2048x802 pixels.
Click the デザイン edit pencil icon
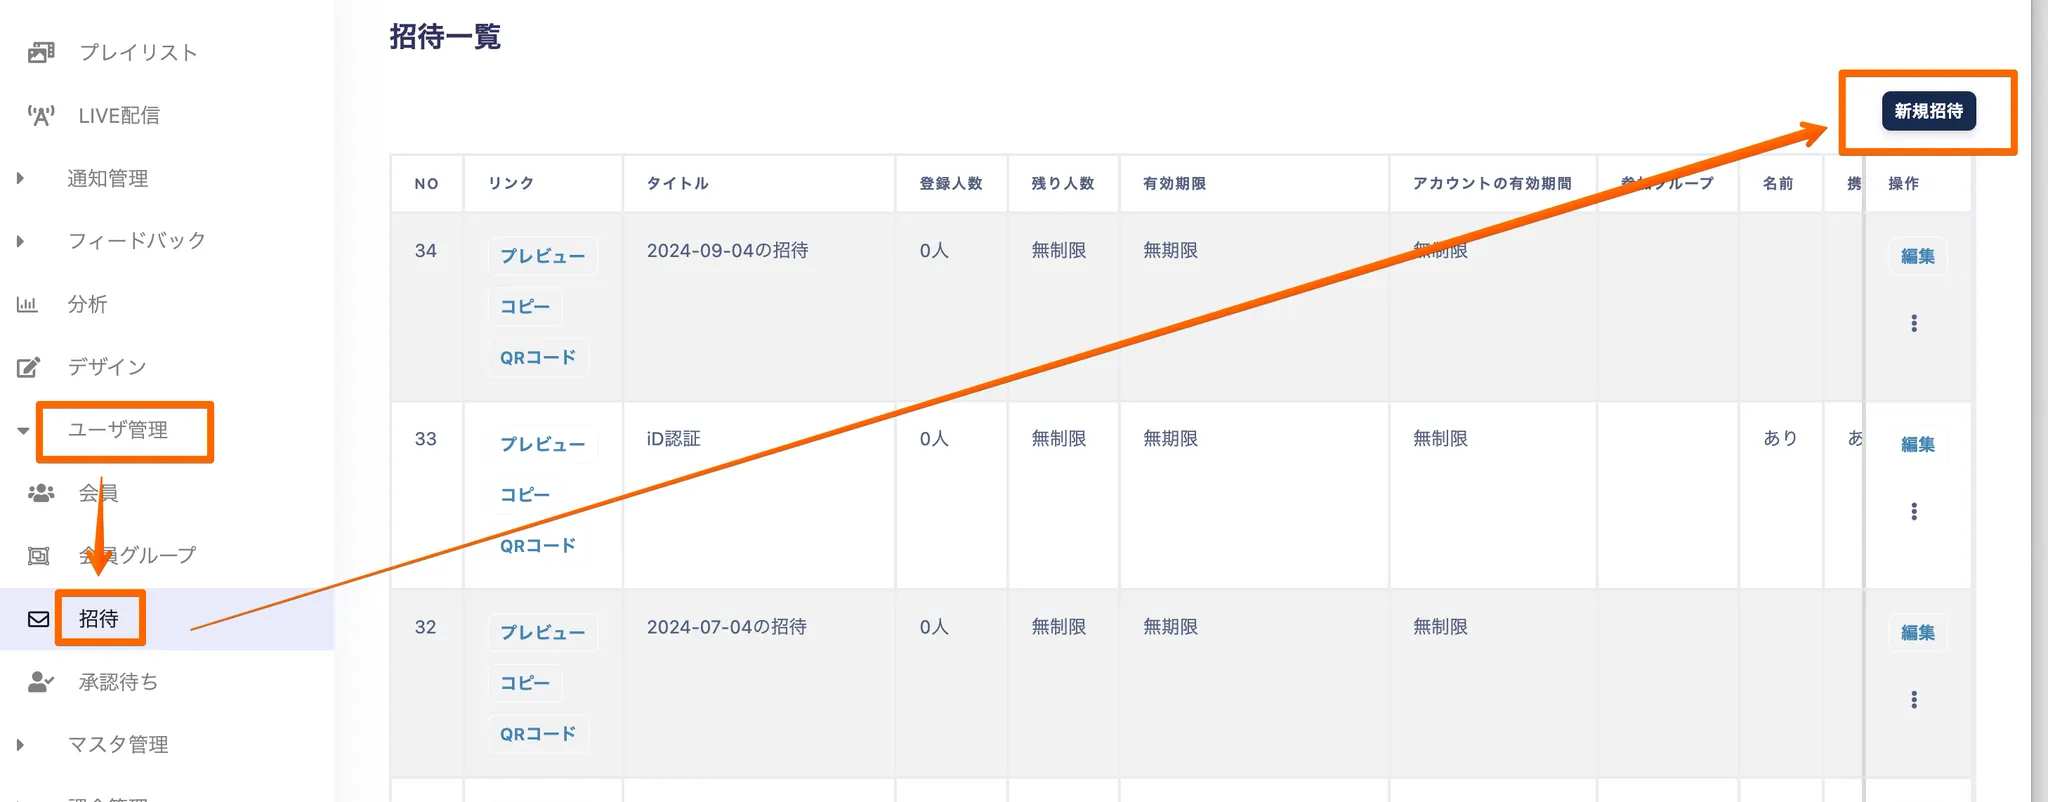pos(28,367)
